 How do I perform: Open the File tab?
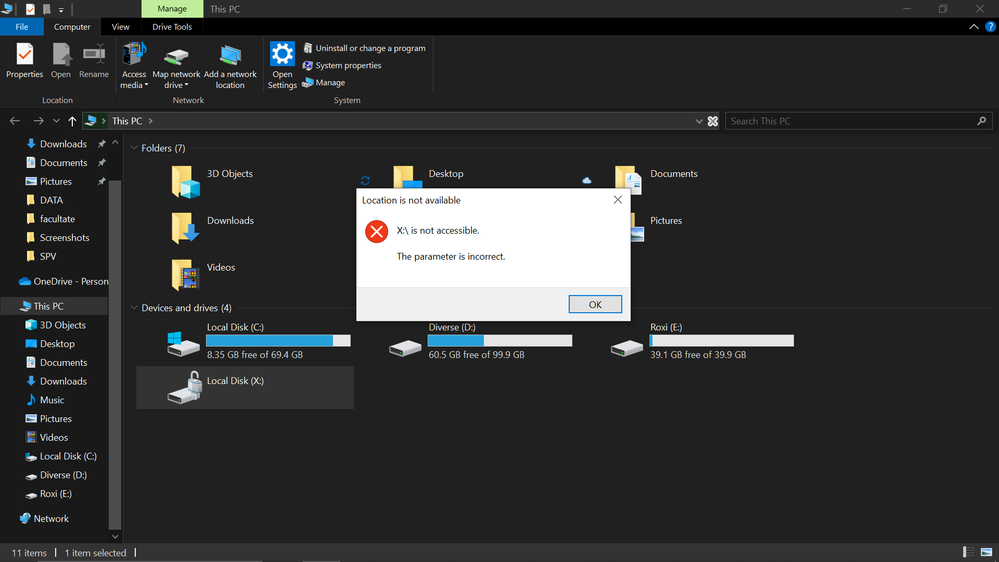[x=22, y=27]
